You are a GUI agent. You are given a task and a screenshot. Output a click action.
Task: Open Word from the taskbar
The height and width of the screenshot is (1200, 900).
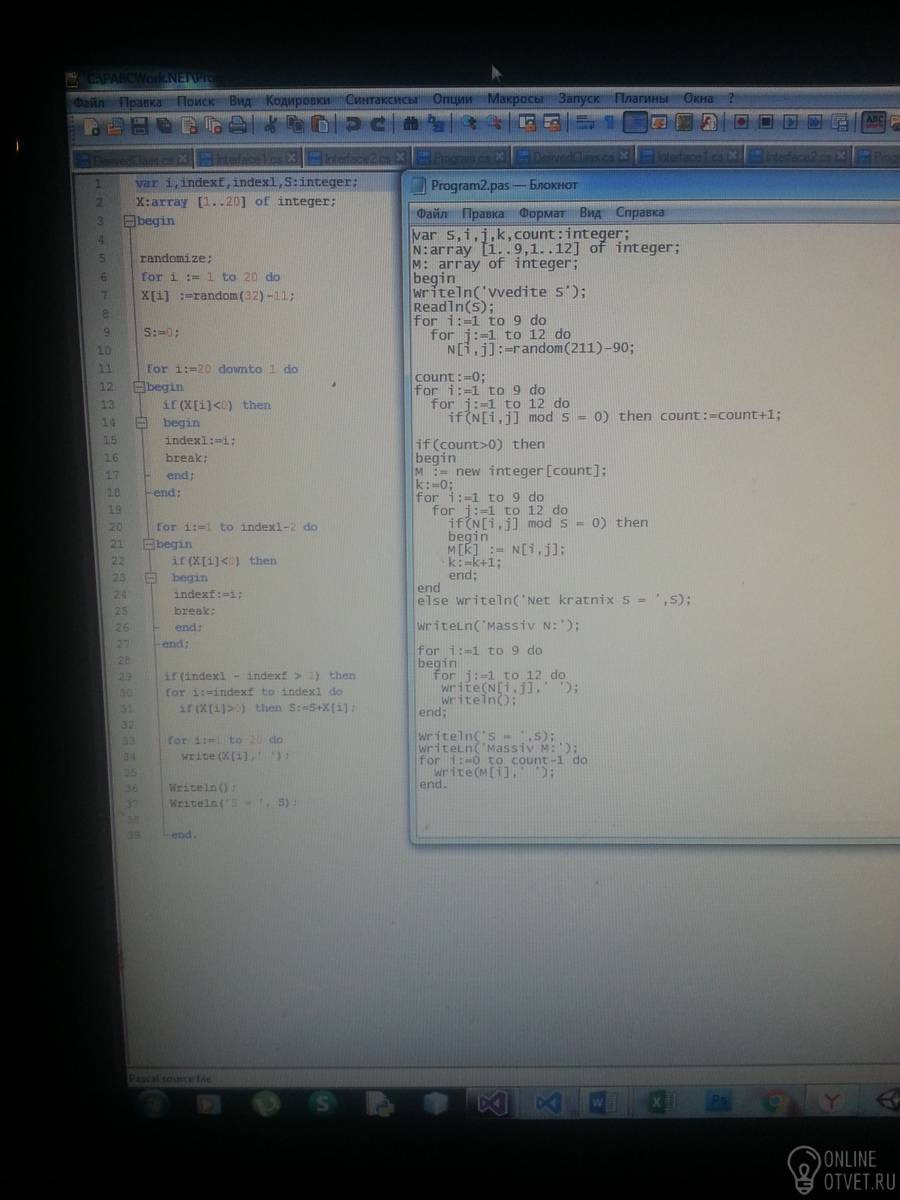[x=602, y=1102]
